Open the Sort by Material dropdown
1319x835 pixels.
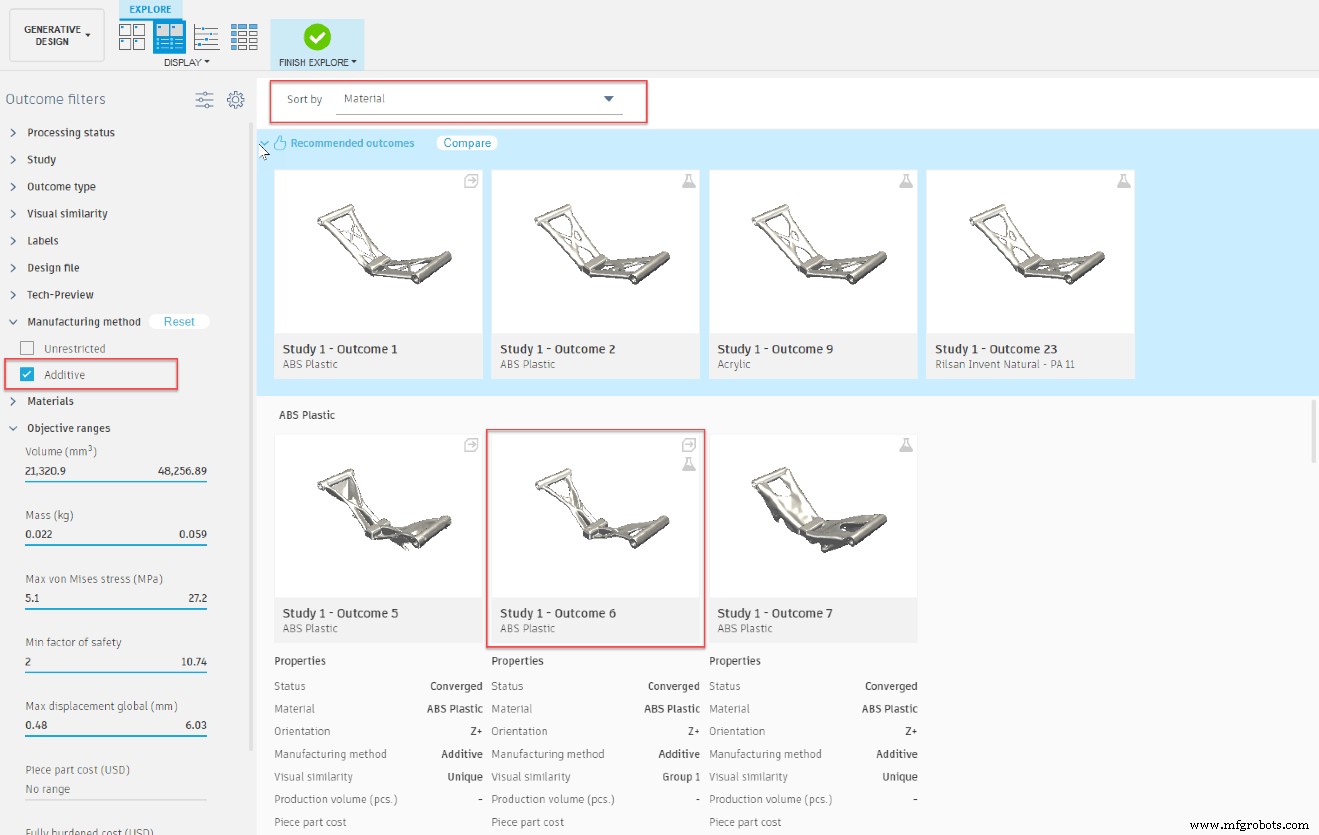pos(608,100)
